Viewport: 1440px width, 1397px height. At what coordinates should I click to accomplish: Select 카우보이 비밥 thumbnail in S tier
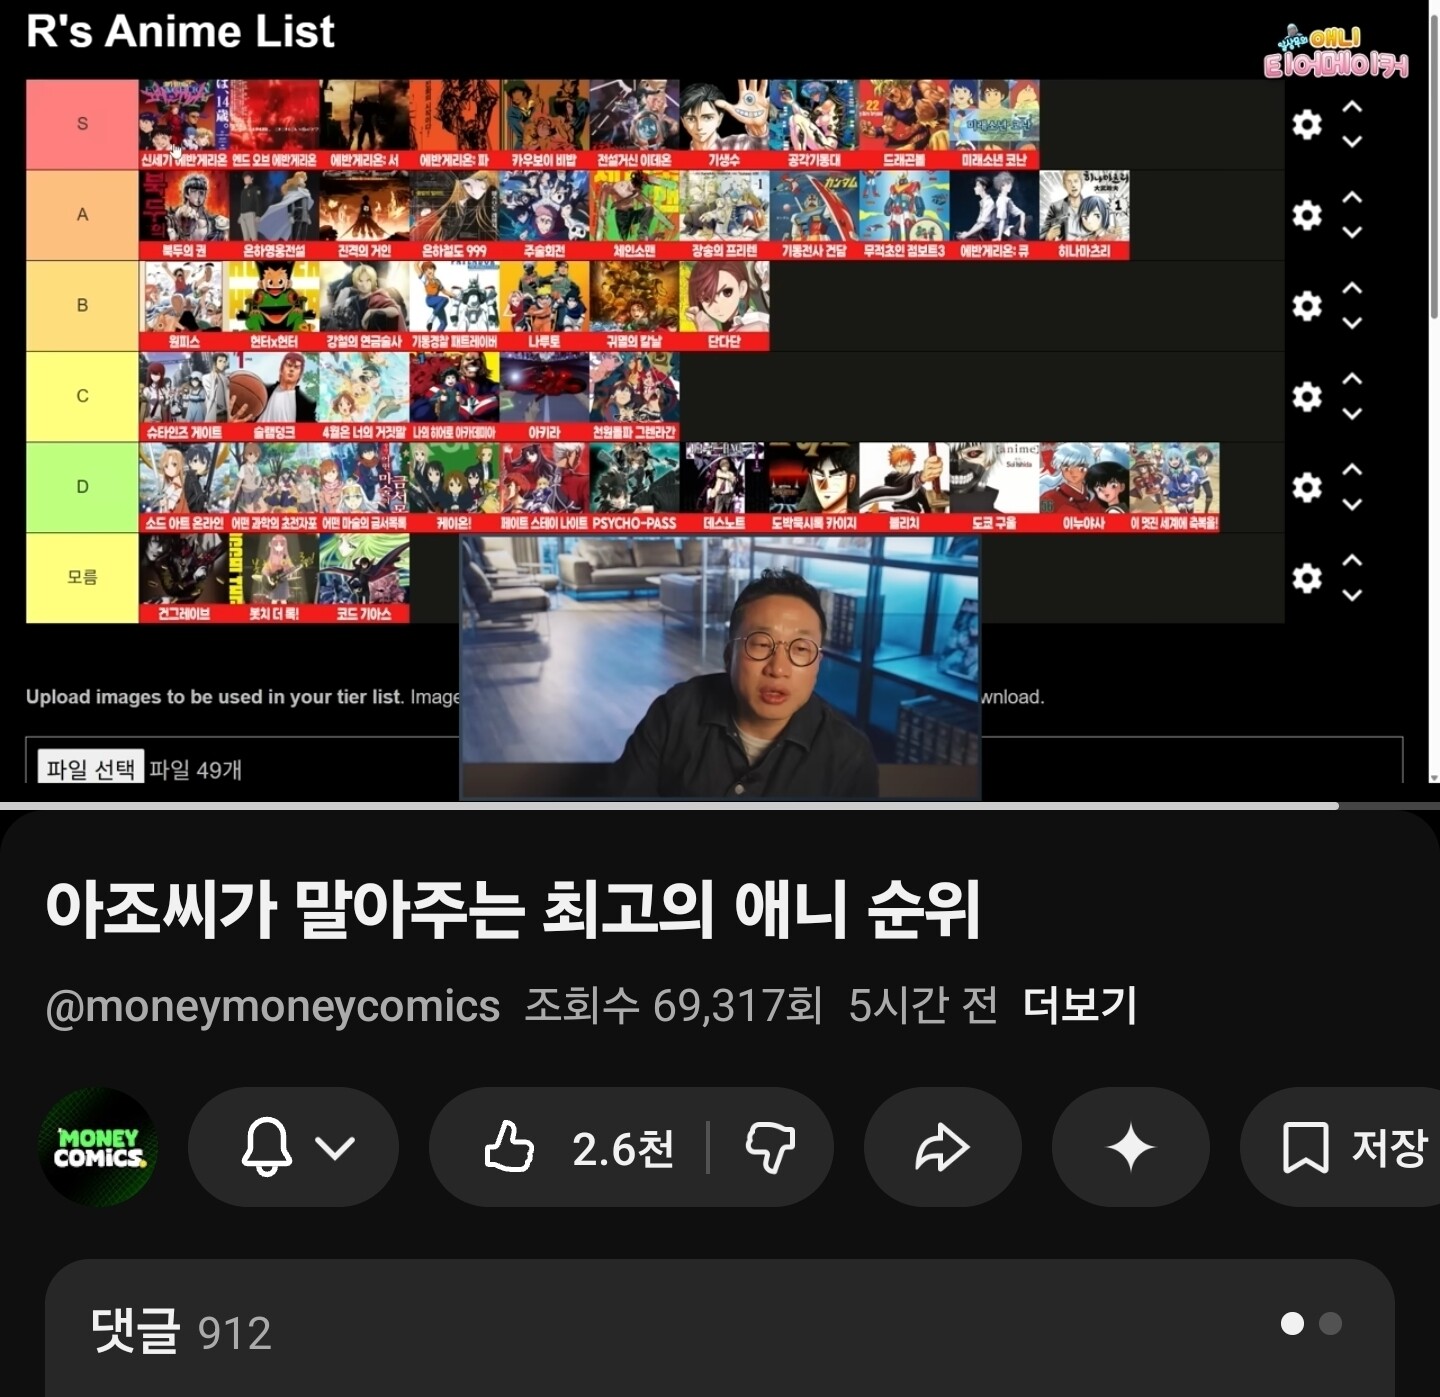click(544, 124)
